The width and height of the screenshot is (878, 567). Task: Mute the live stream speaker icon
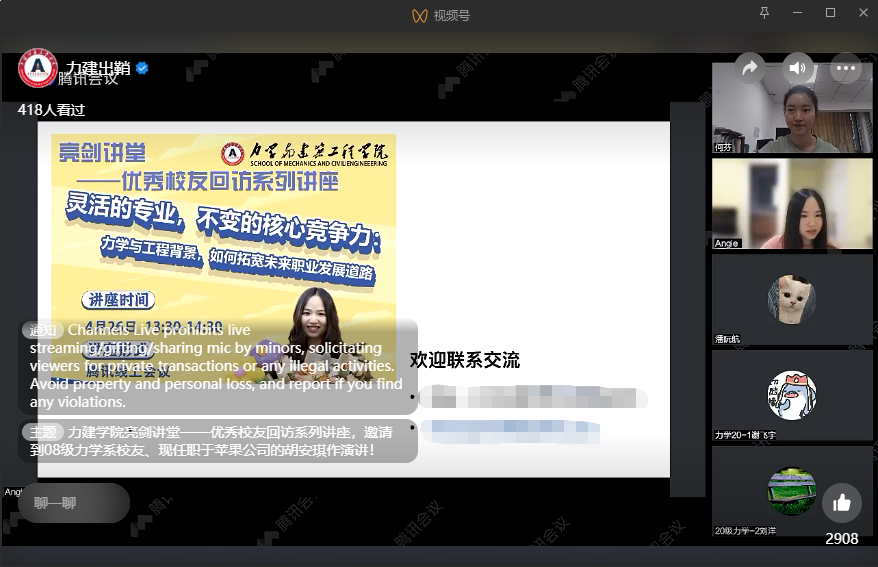[x=797, y=68]
